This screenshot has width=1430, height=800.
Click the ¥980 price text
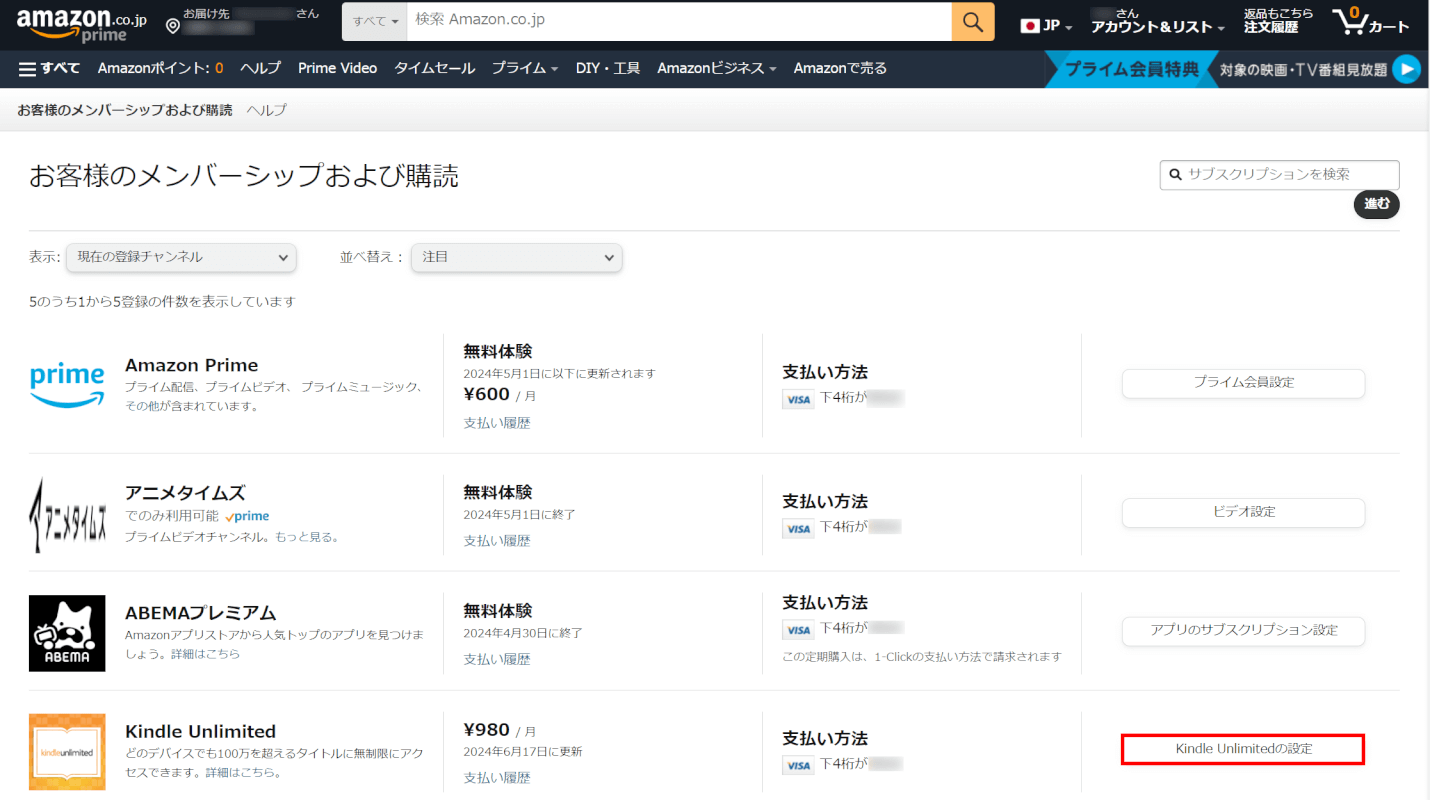tap(487, 730)
